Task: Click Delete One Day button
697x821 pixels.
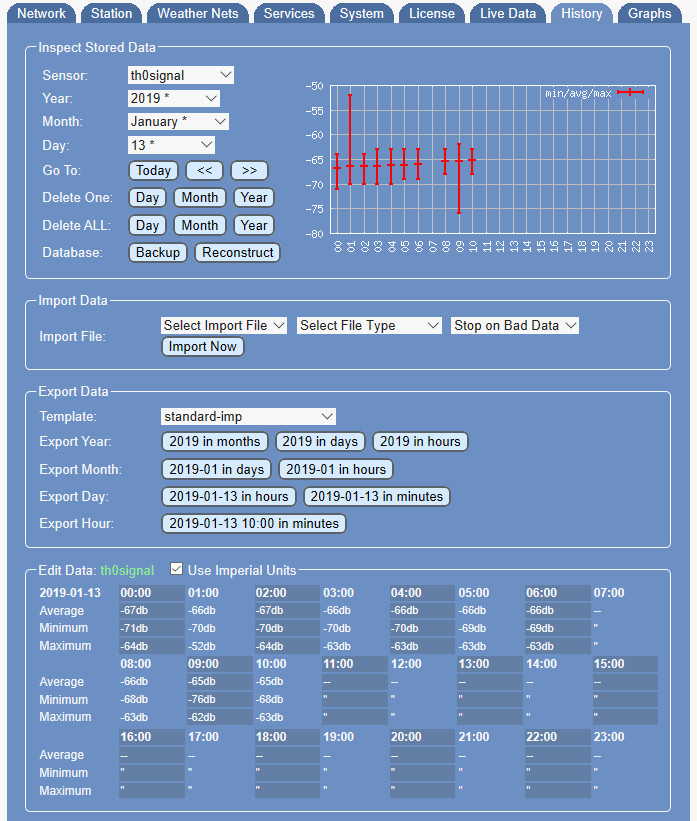Action: 147,198
